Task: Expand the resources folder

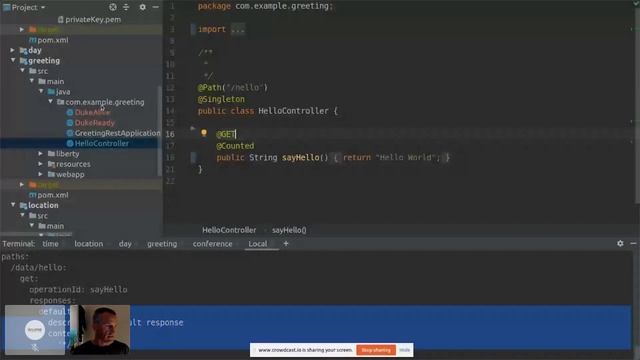Action: tap(40, 164)
